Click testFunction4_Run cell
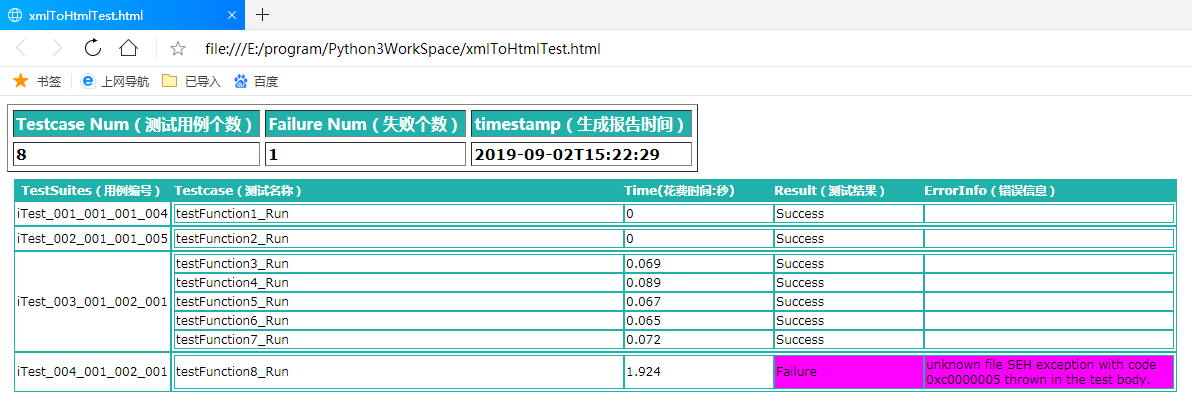 point(399,283)
